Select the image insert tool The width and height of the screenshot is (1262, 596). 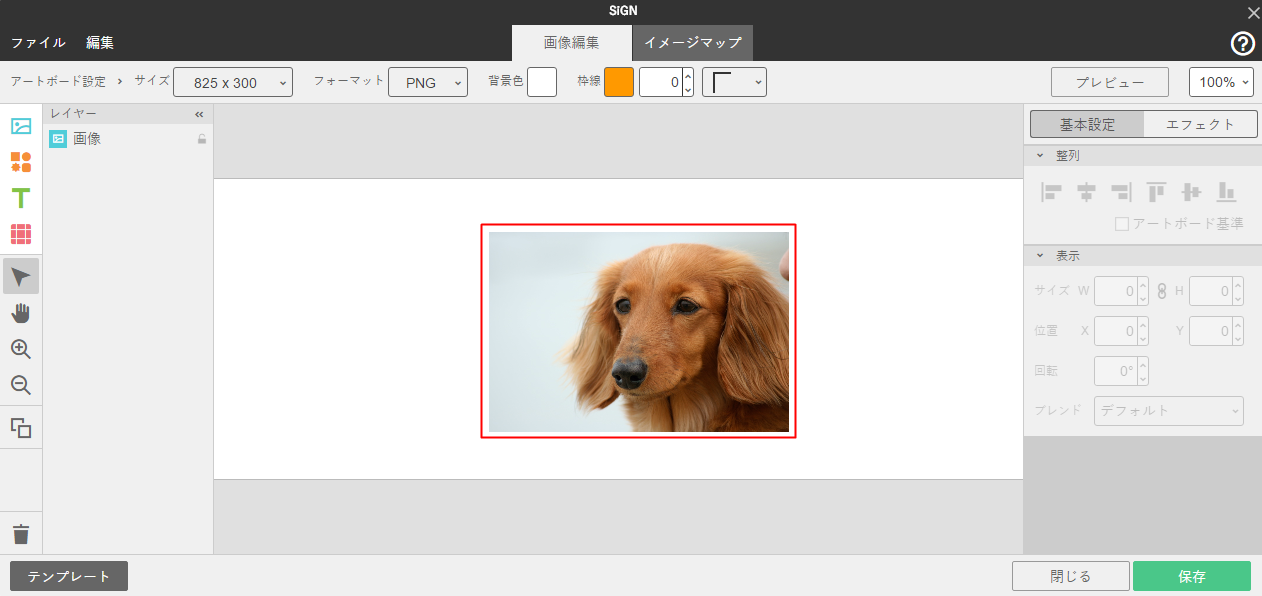[21, 126]
